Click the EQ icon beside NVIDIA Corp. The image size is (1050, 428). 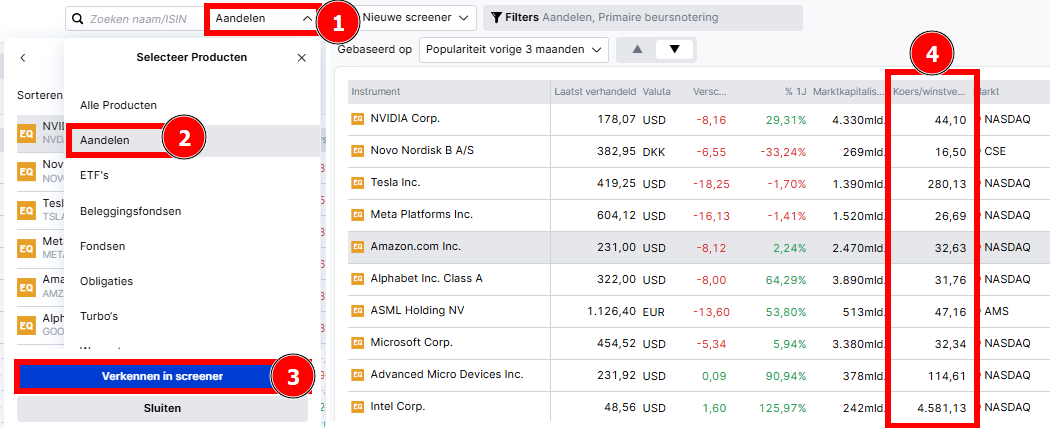click(357, 119)
